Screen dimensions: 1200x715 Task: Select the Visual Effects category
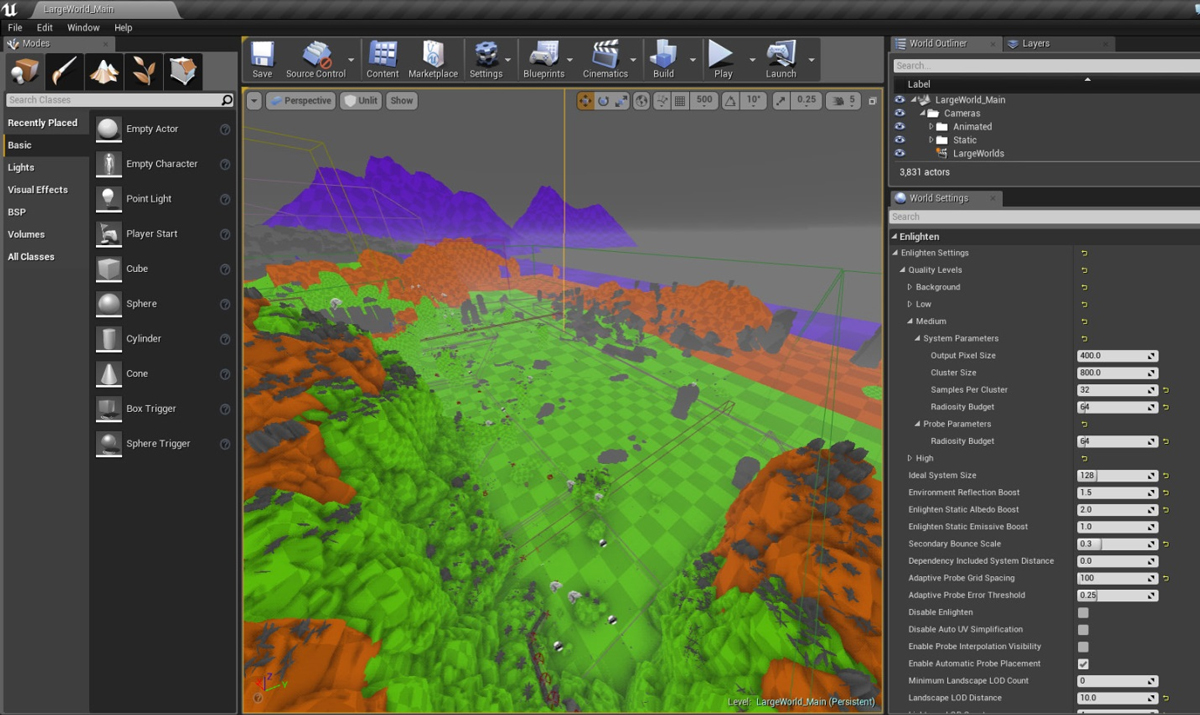pyautogui.click(x=38, y=190)
